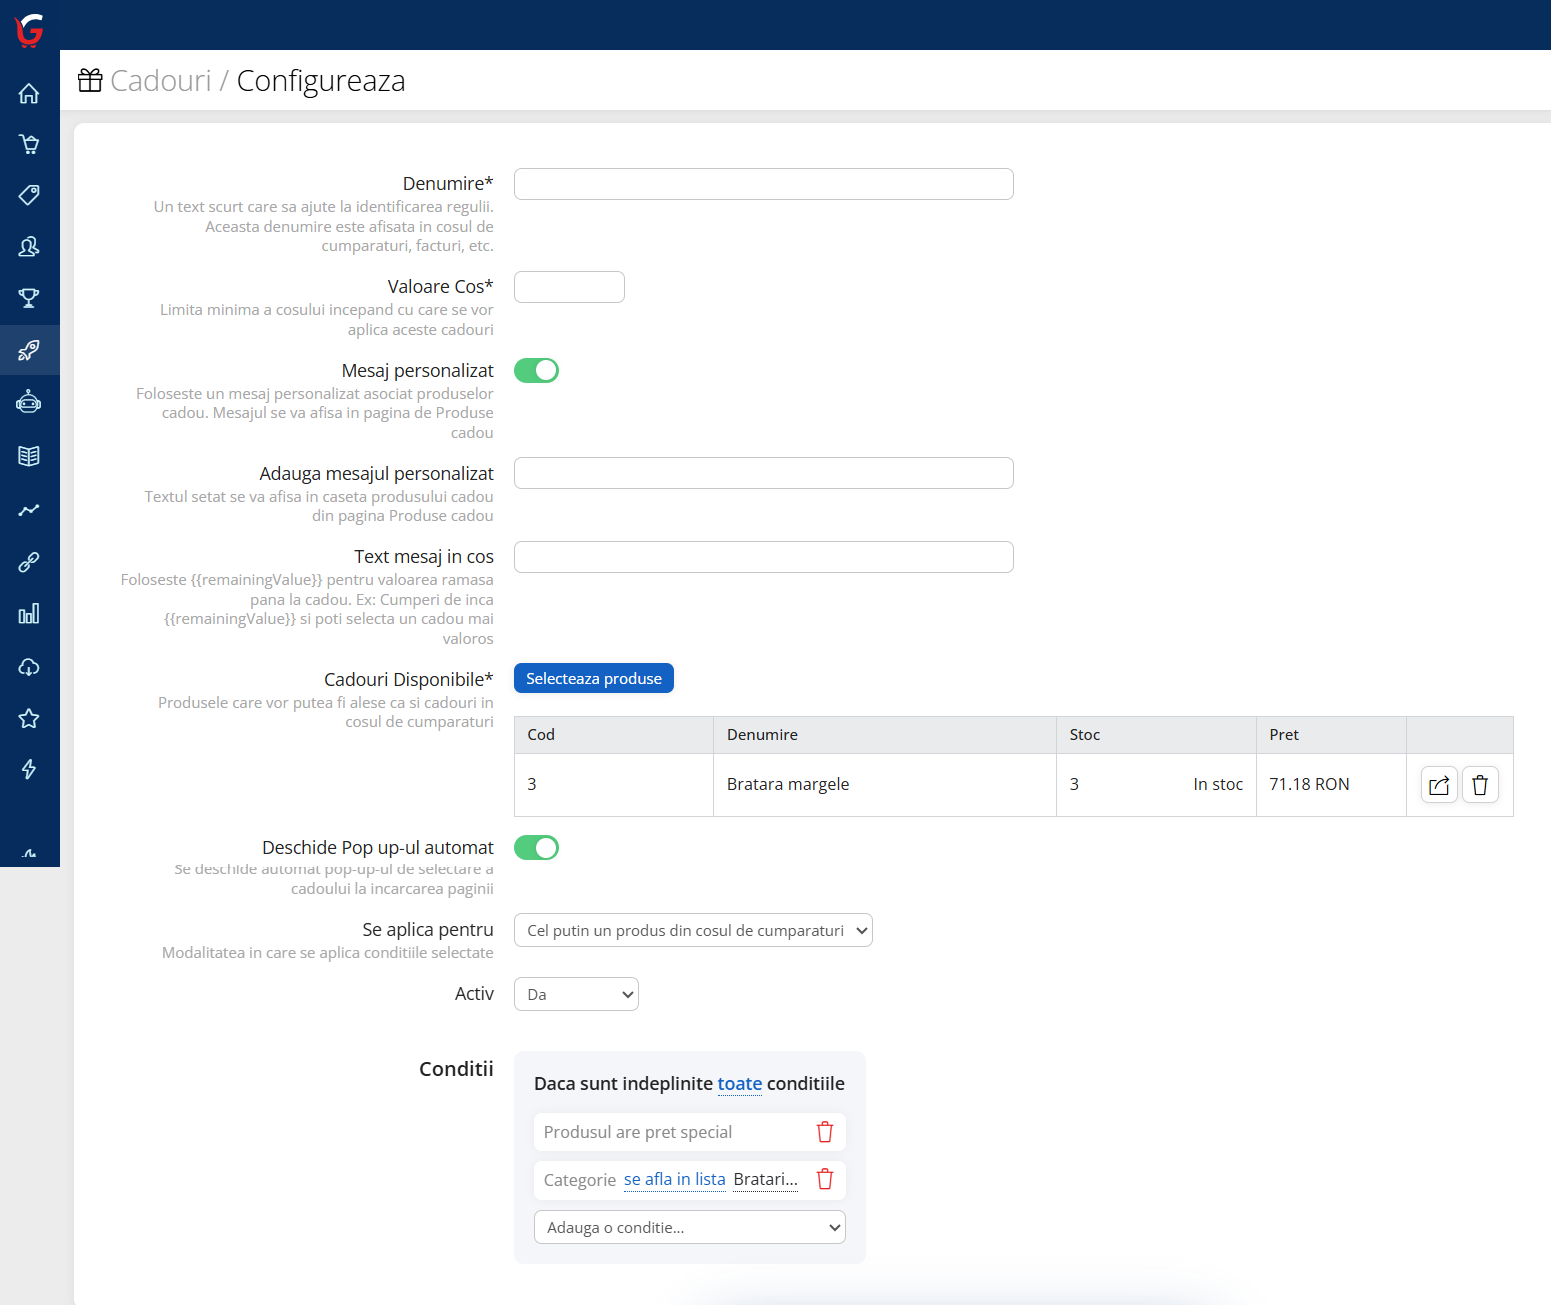1551x1305 pixels.
Task: Toggle the Mesaj personalizat switch
Action: click(x=536, y=371)
